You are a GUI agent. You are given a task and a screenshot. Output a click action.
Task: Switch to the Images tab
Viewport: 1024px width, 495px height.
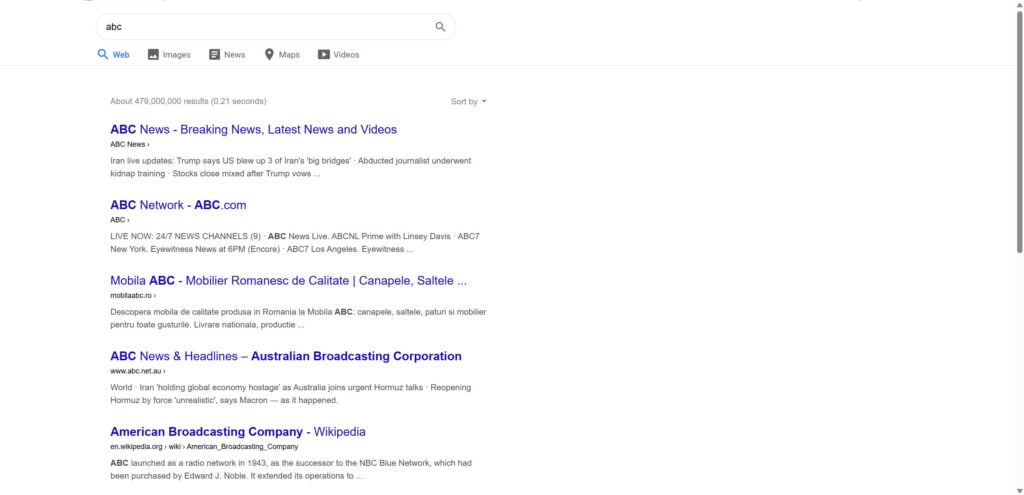(x=169, y=55)
